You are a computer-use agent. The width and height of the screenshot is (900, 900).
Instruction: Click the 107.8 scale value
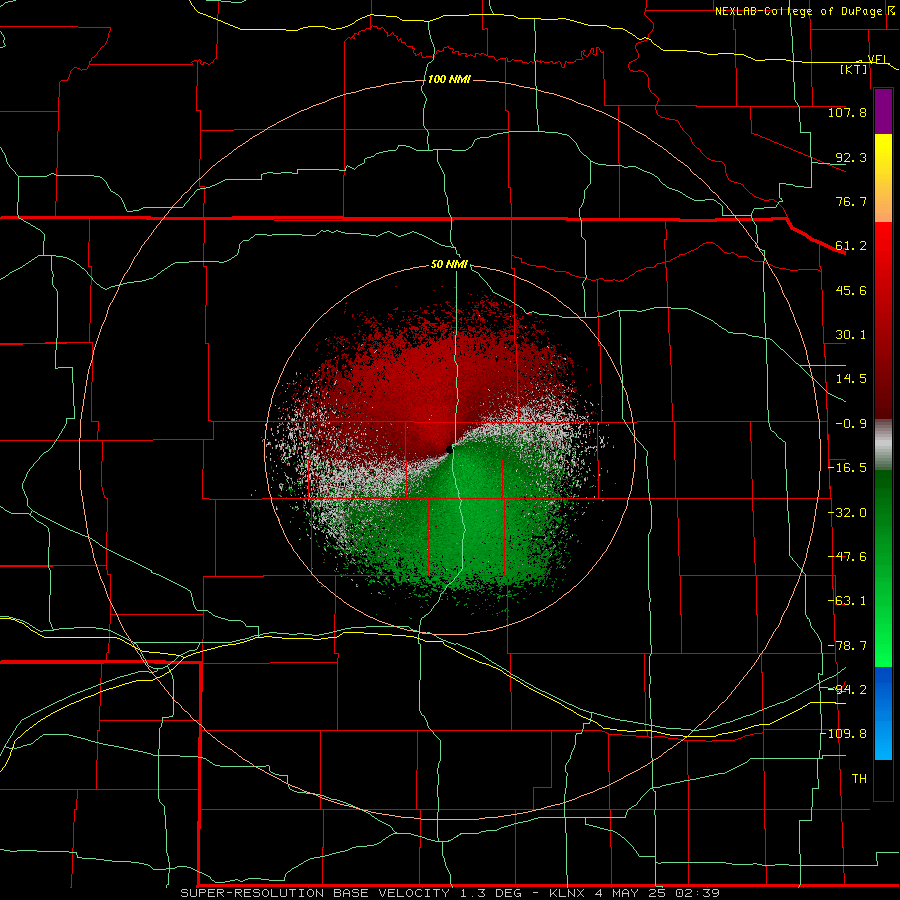click(847, 112)
